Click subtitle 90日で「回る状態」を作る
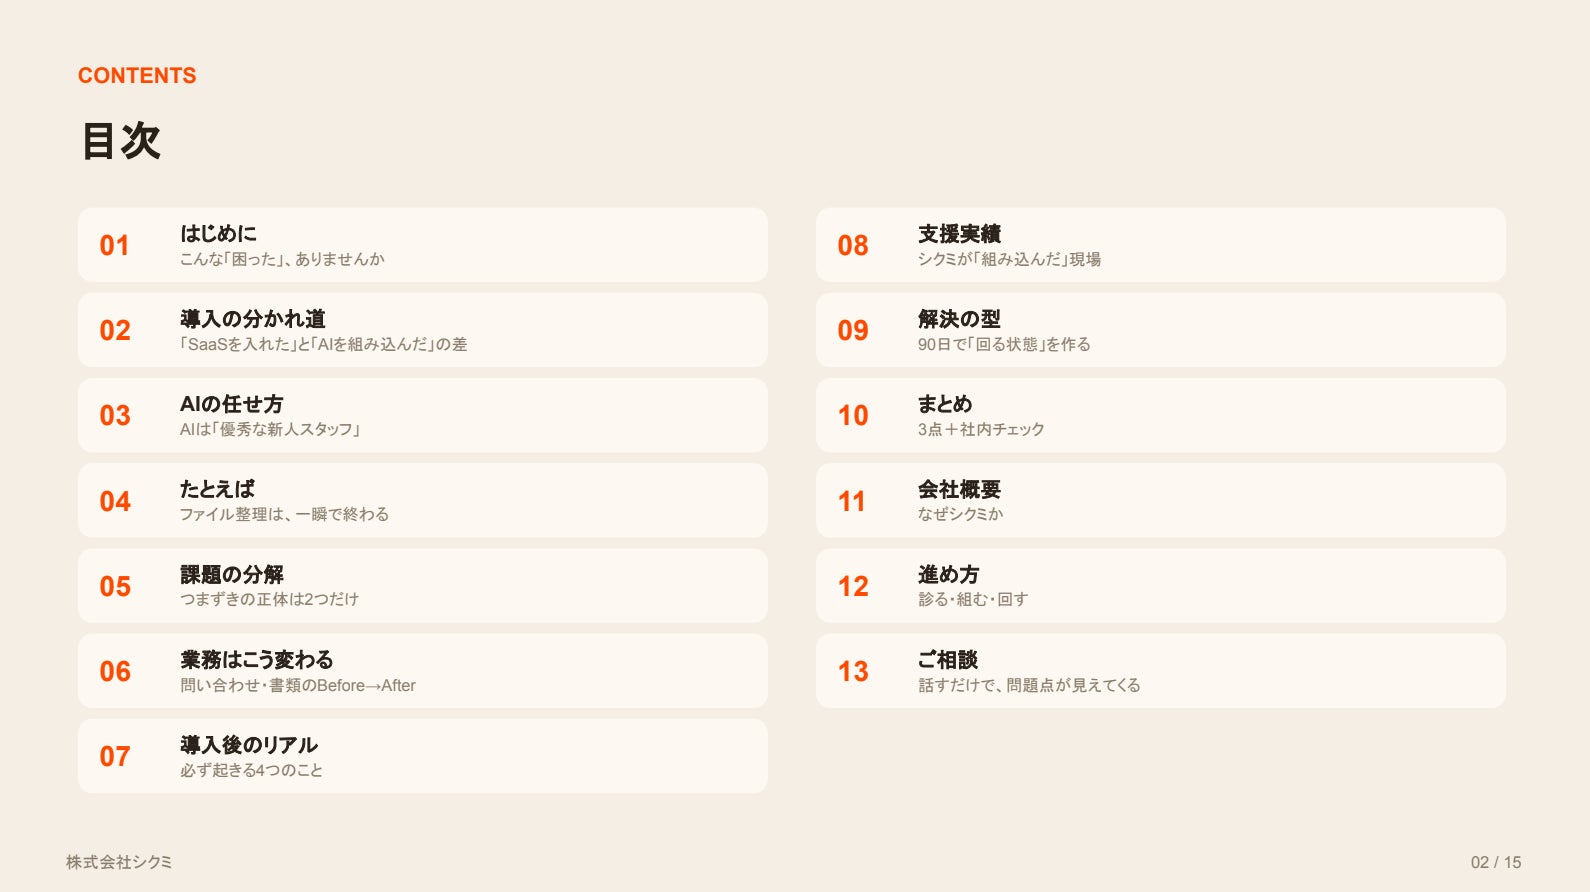 [x=1004, y=344]
